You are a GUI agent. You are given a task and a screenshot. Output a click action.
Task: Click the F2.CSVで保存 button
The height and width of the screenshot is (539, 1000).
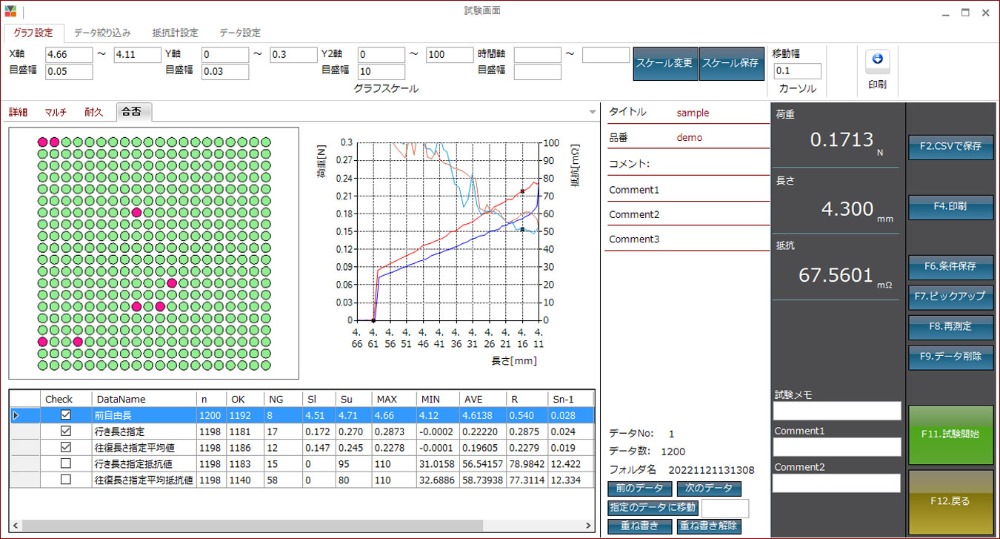tap(951, 146)
